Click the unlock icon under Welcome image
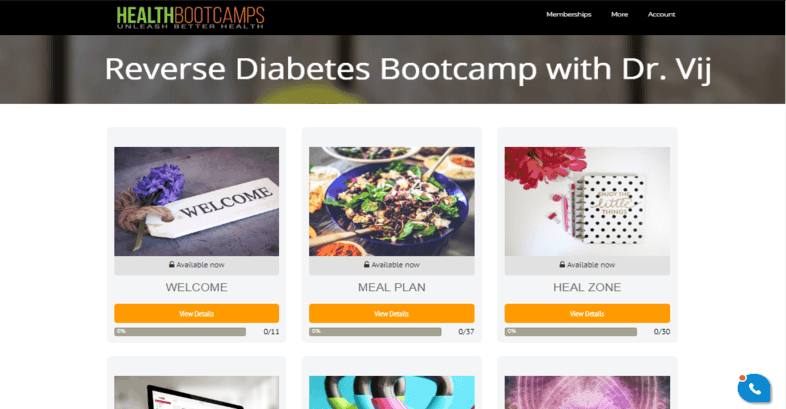The image size is (786, 409). (x=171, y=265)
